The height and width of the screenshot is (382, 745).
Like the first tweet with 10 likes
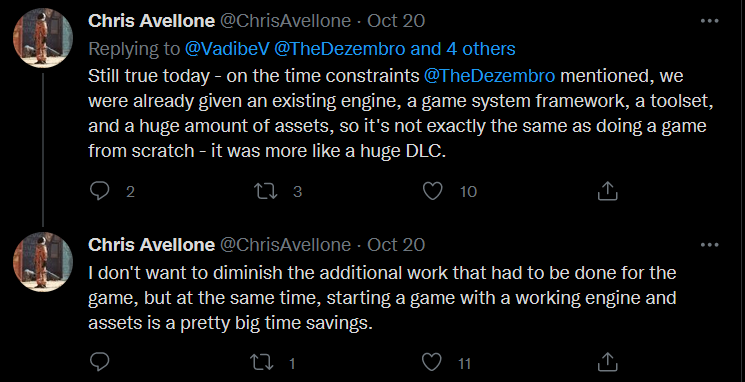432,191
